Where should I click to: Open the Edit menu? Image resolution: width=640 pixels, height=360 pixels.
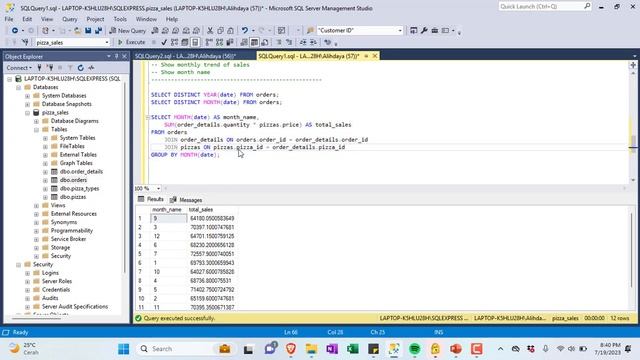tap(27, 19)
